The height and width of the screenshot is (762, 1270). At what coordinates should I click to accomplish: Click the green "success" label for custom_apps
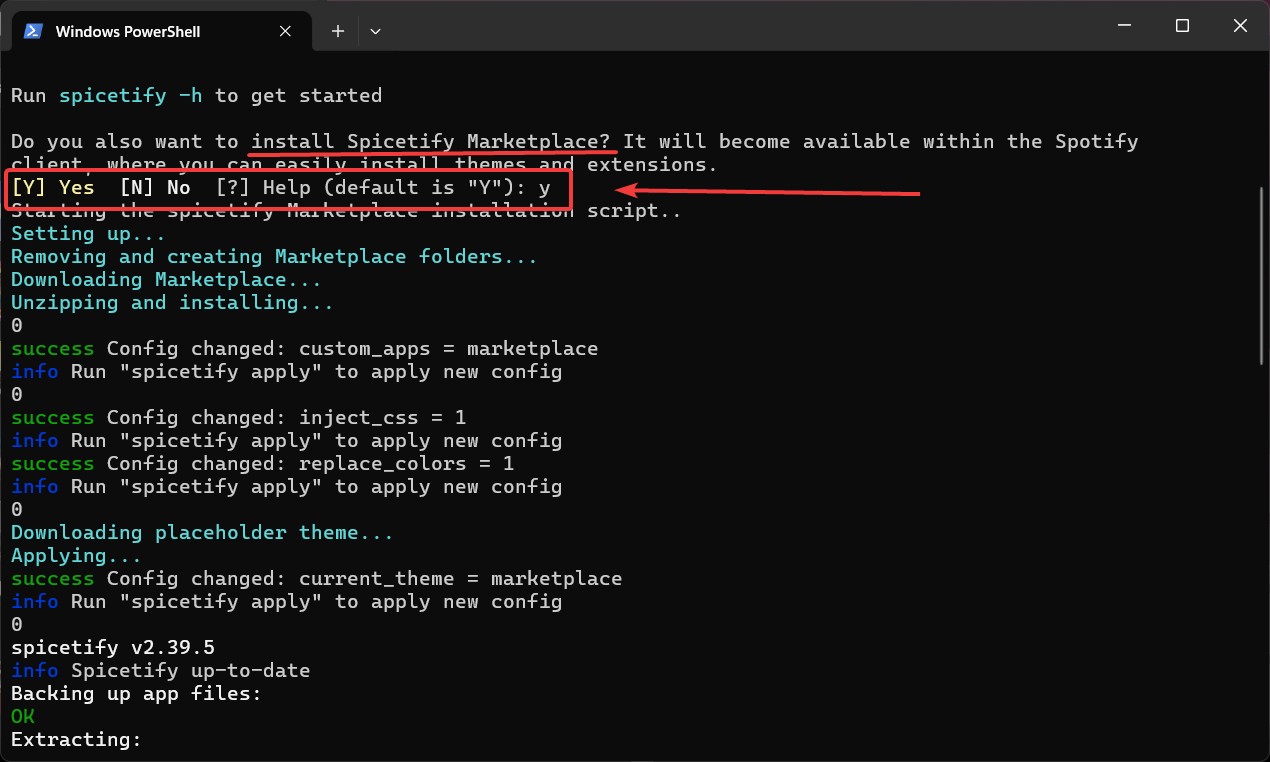pos(51,348)
